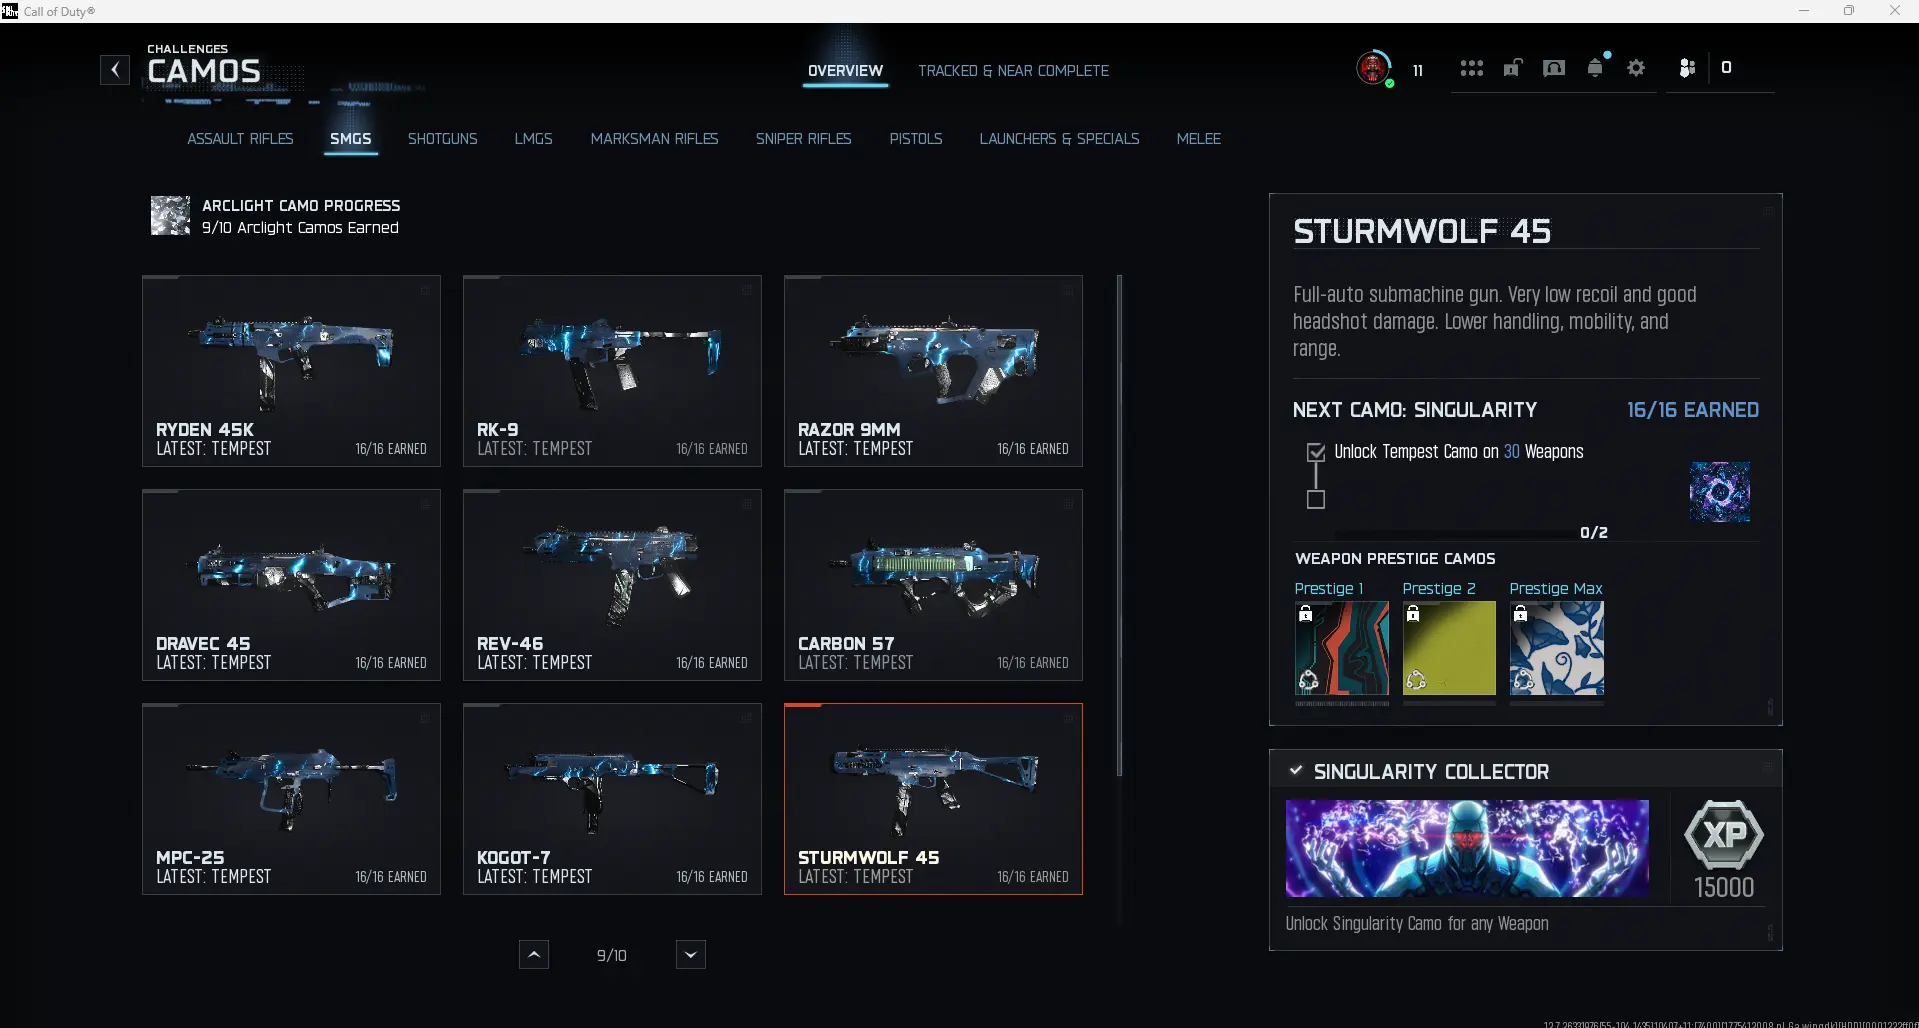Viewport: 1919px width, 1028px height.
Task: Toggle the checked Unlock Tempest Camo checkbox
Action: click(1316, 452)
